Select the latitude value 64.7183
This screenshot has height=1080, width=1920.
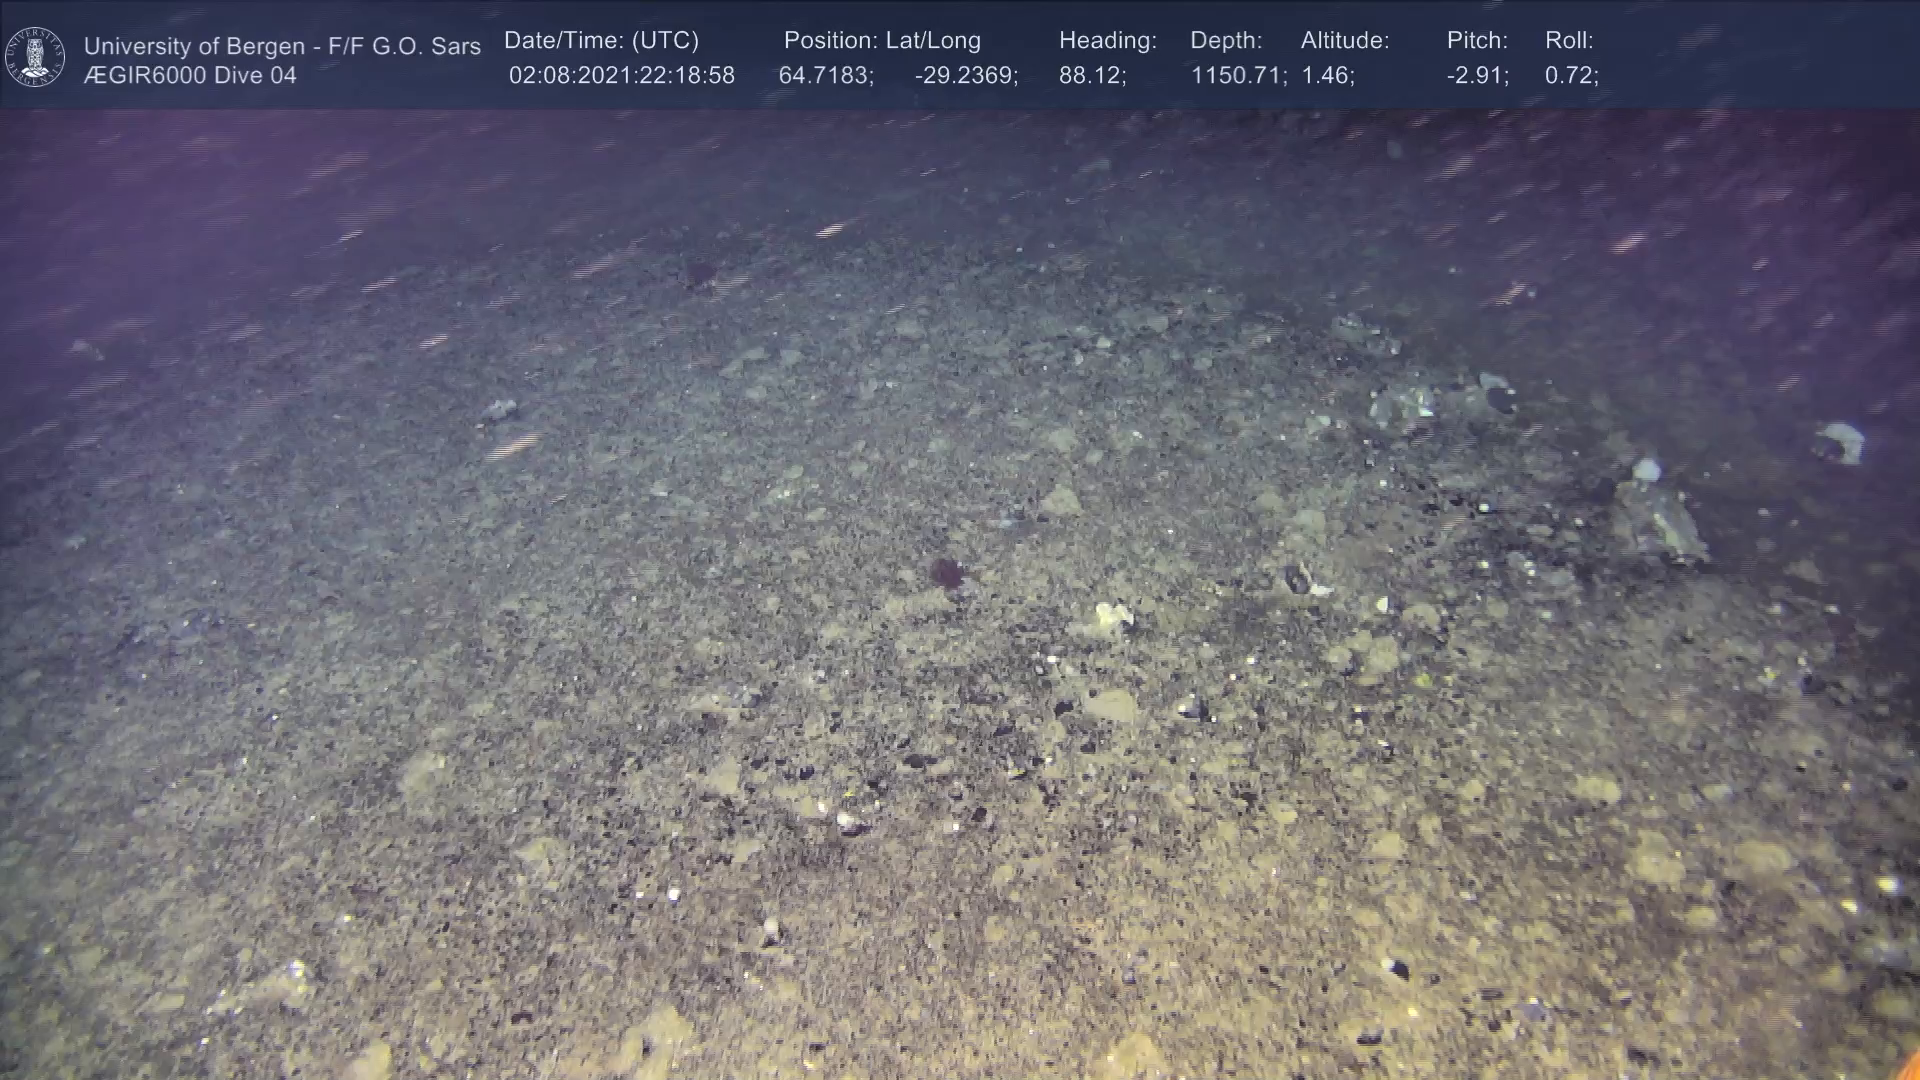(825, 76)
